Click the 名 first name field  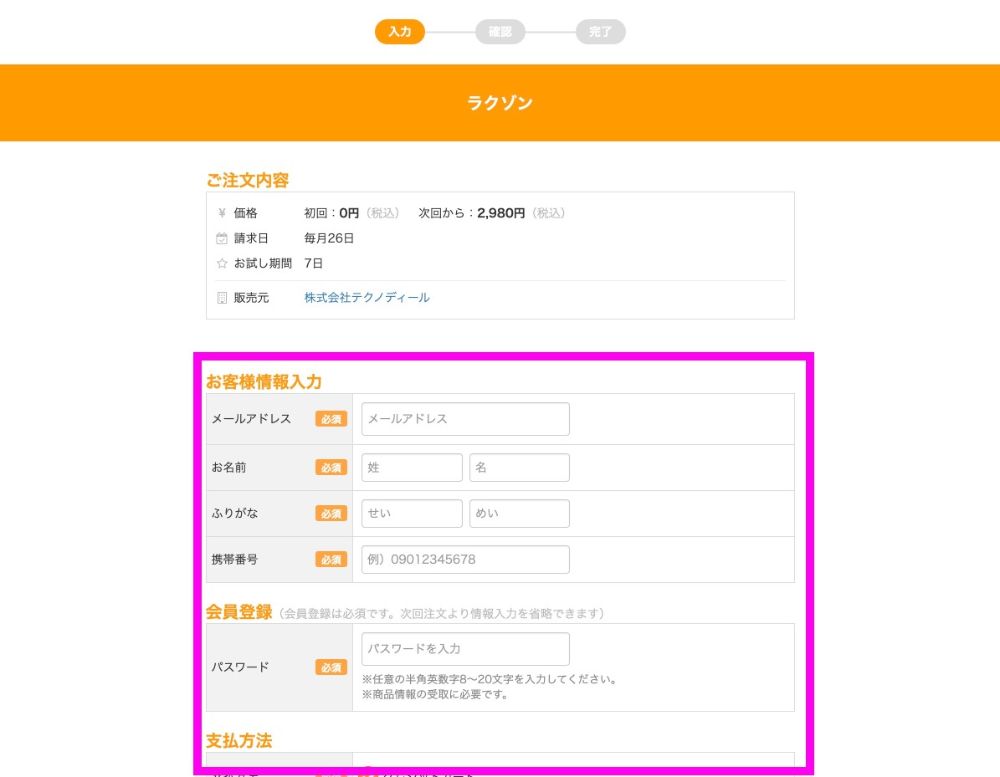[519, 467]
